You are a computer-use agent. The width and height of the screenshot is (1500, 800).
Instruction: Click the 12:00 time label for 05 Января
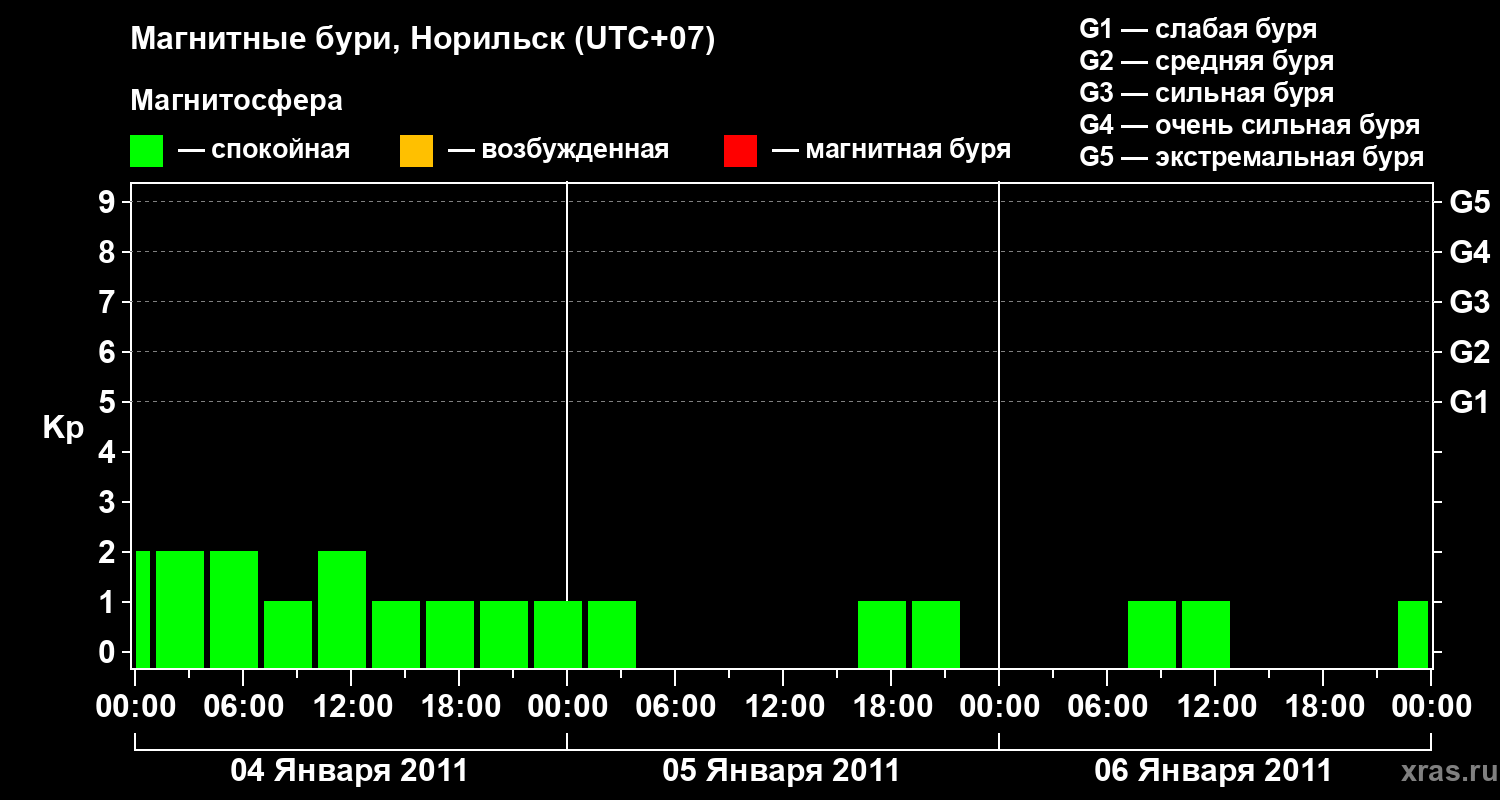point(783,707)
